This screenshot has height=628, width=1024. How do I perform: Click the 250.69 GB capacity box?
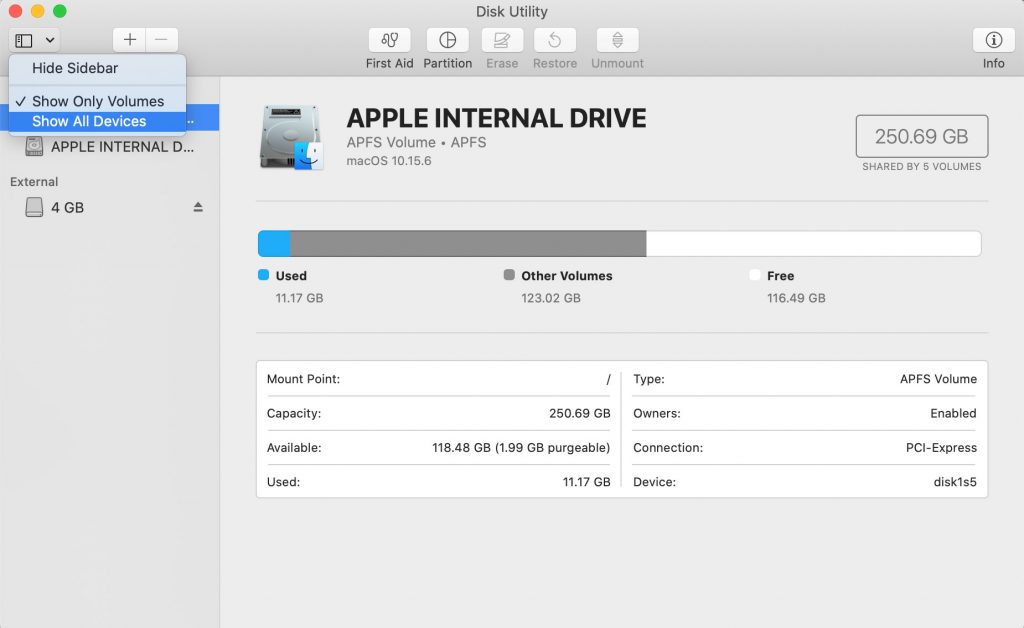921,136
